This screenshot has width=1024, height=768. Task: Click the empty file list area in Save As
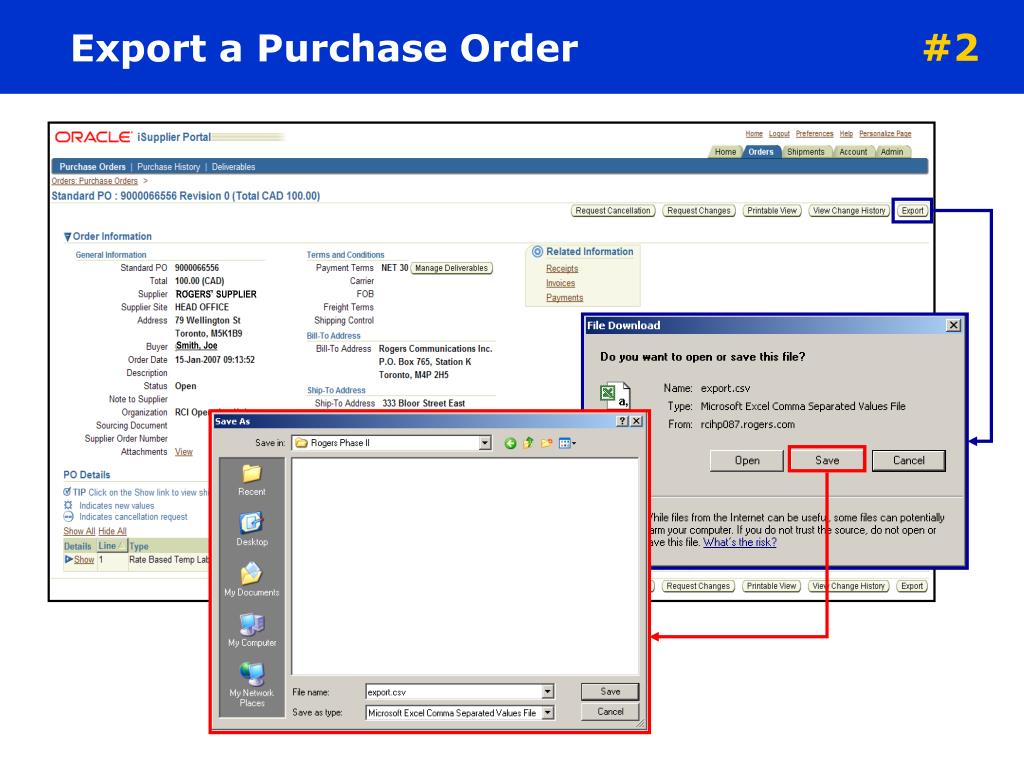(465, 566)
